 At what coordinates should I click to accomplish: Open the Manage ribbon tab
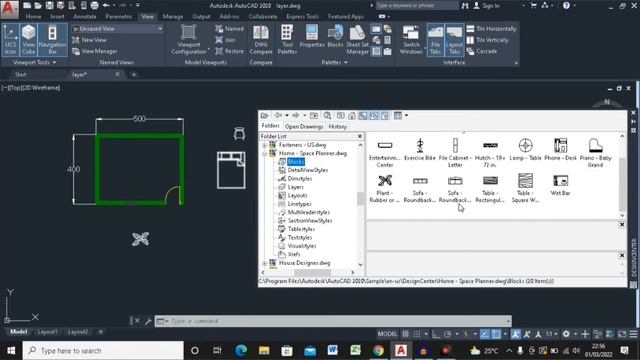173,17
